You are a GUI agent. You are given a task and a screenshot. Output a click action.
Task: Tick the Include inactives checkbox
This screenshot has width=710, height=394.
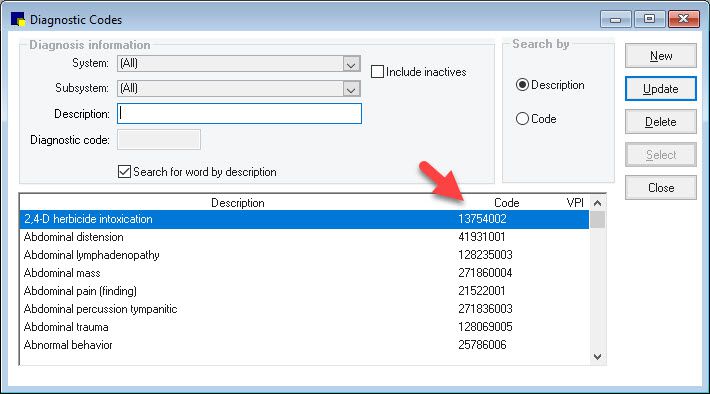click(377, 72)
